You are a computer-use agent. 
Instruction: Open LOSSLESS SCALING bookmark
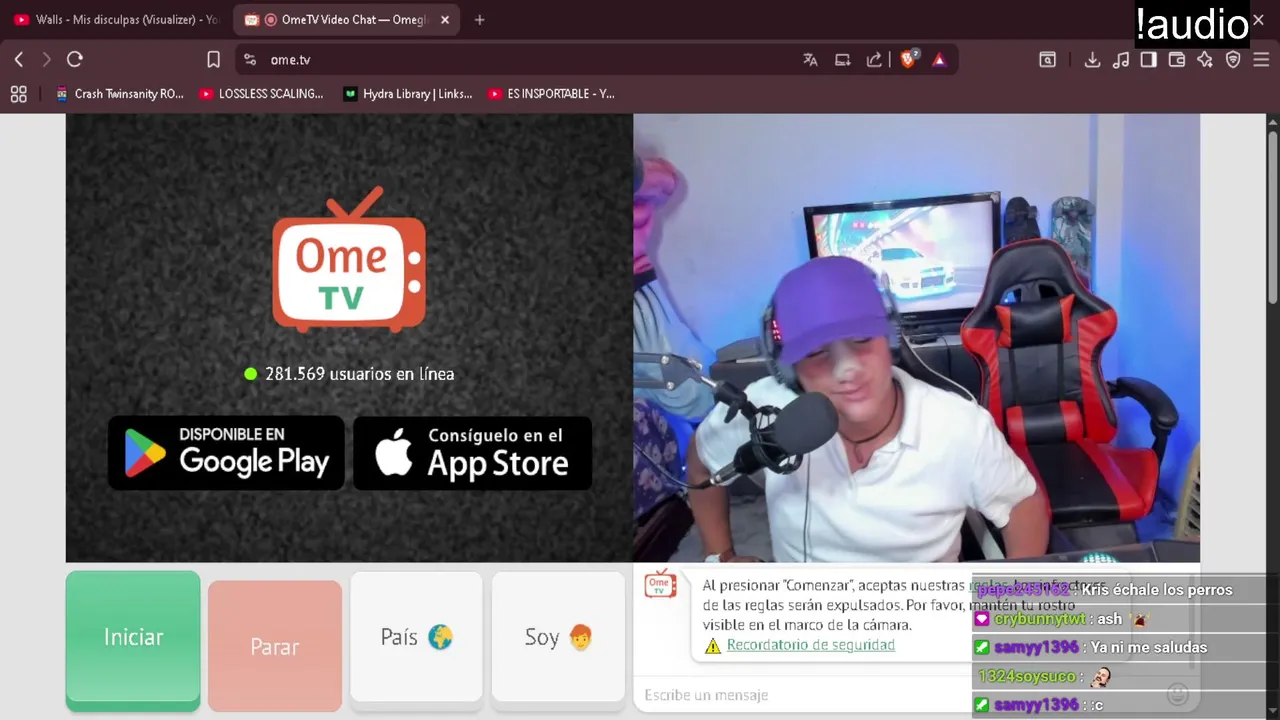(x=261, y=94)
